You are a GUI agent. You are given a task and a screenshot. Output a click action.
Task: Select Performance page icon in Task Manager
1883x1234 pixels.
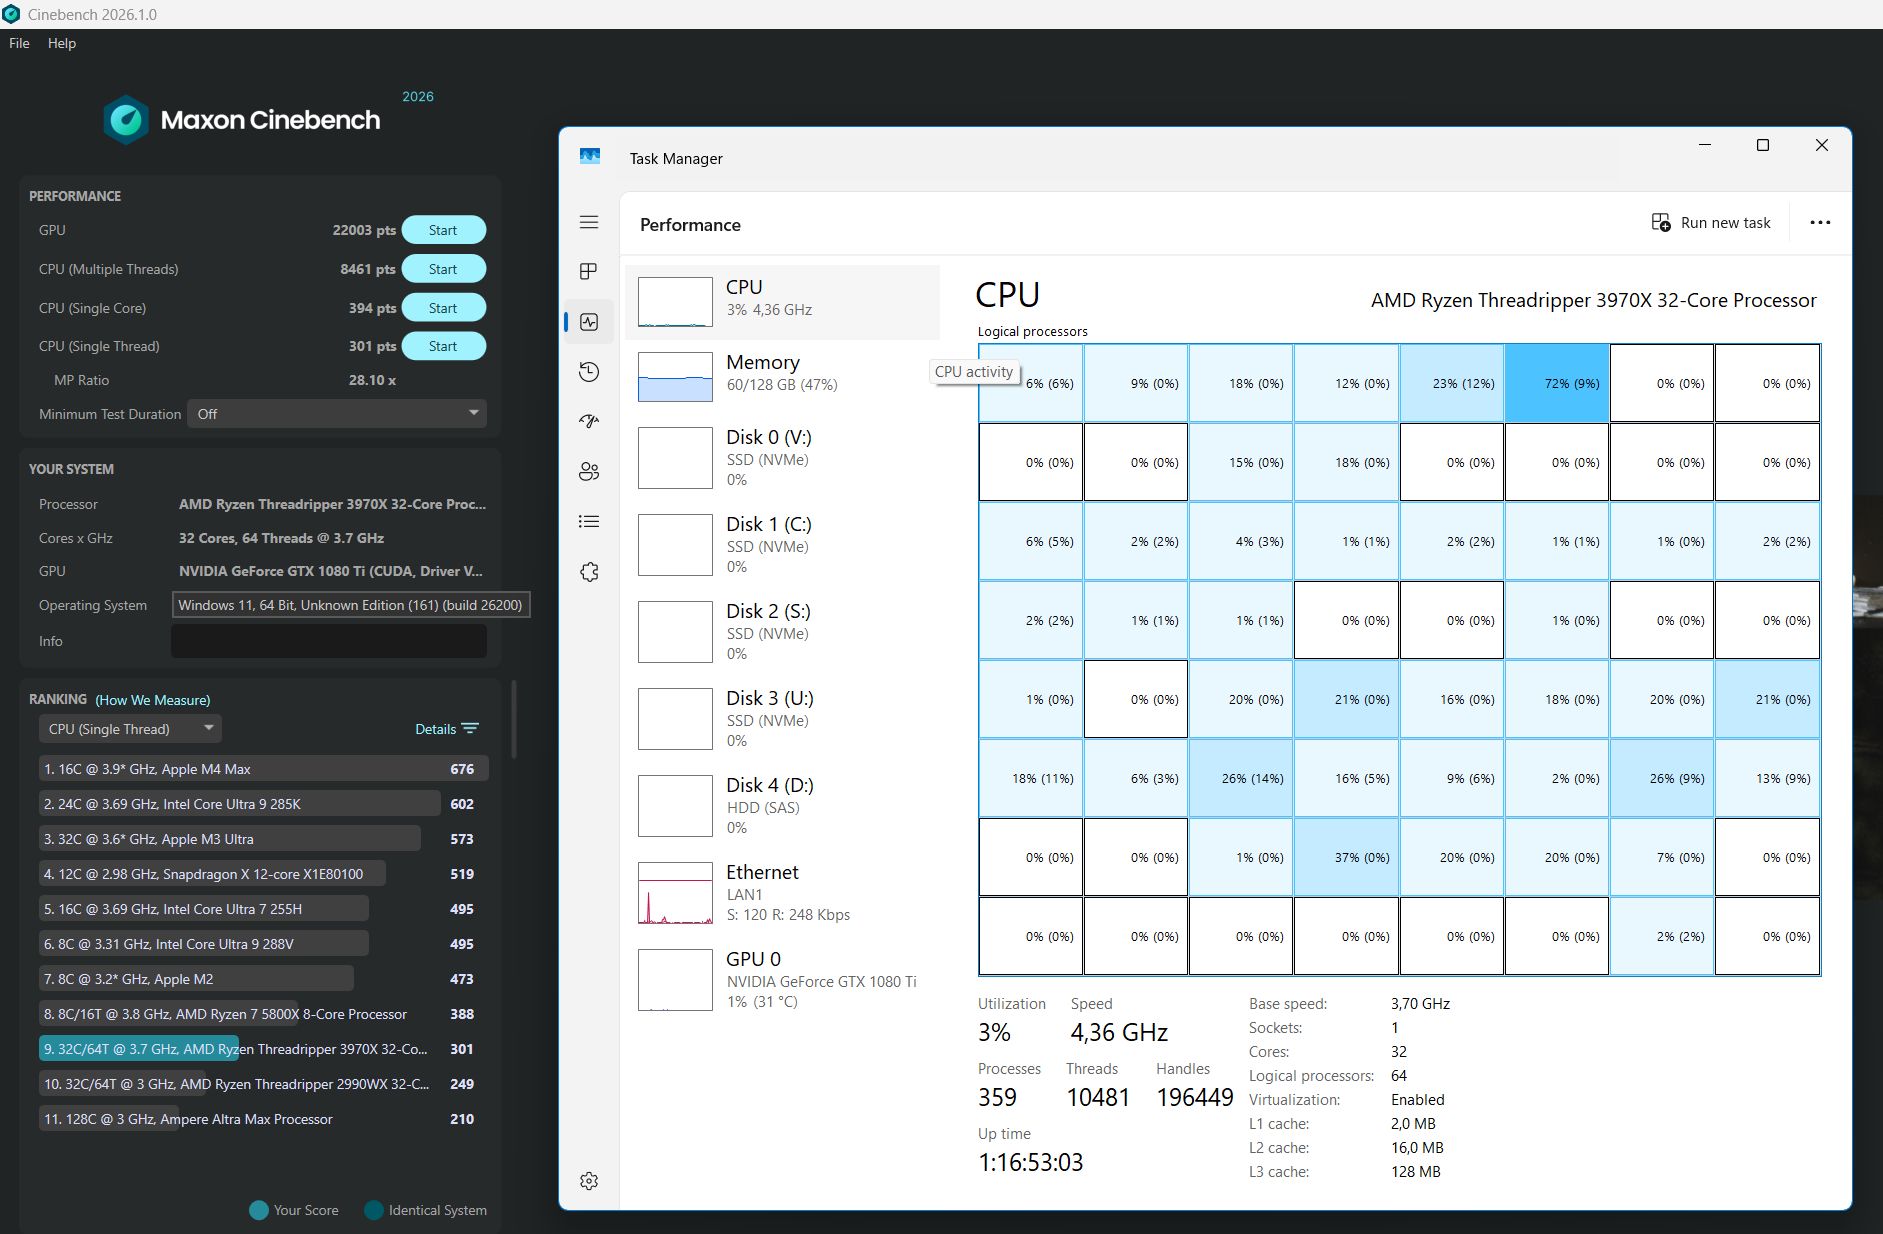click(x=589, y=322)
